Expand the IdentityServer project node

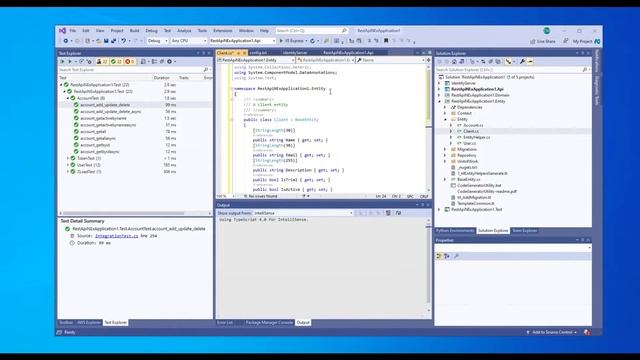[440, 83]
